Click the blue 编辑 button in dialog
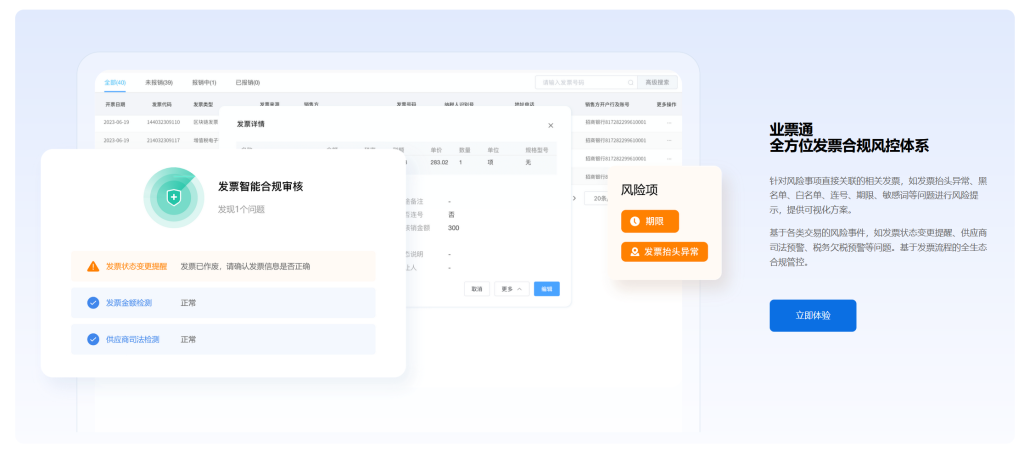 [546, 289]
